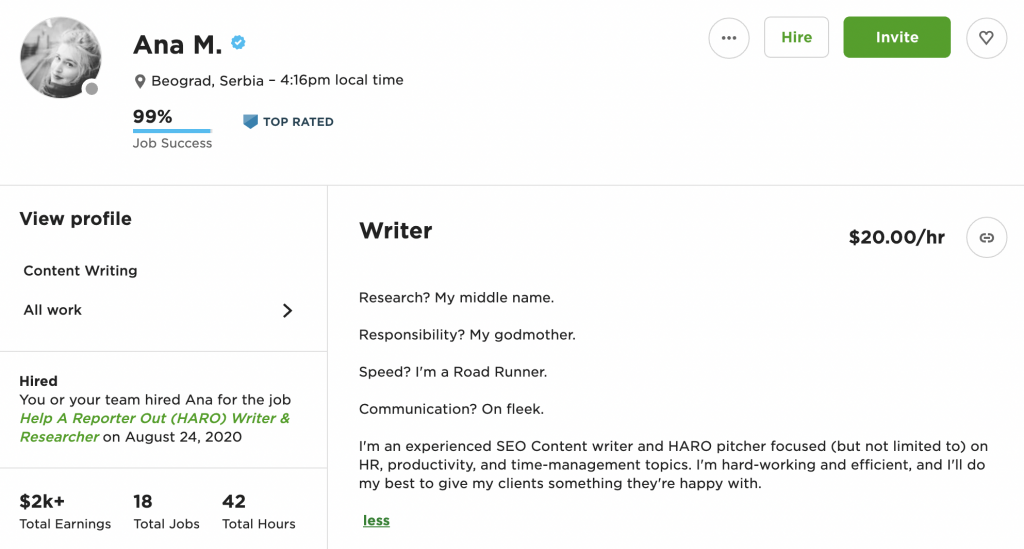Open Ana's profile photo
The width and height of the screenshot is (1024, 549).
(x=61, y=57)
